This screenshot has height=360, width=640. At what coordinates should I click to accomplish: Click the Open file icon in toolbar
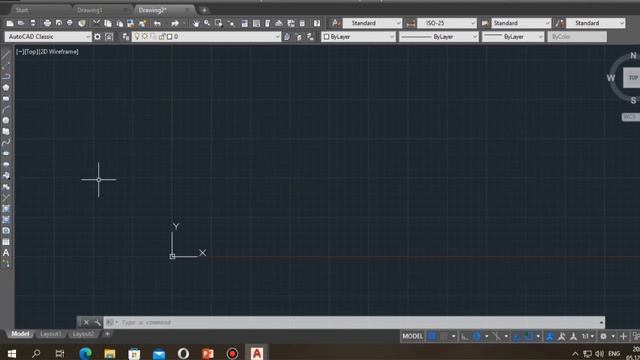click(21, 23)
